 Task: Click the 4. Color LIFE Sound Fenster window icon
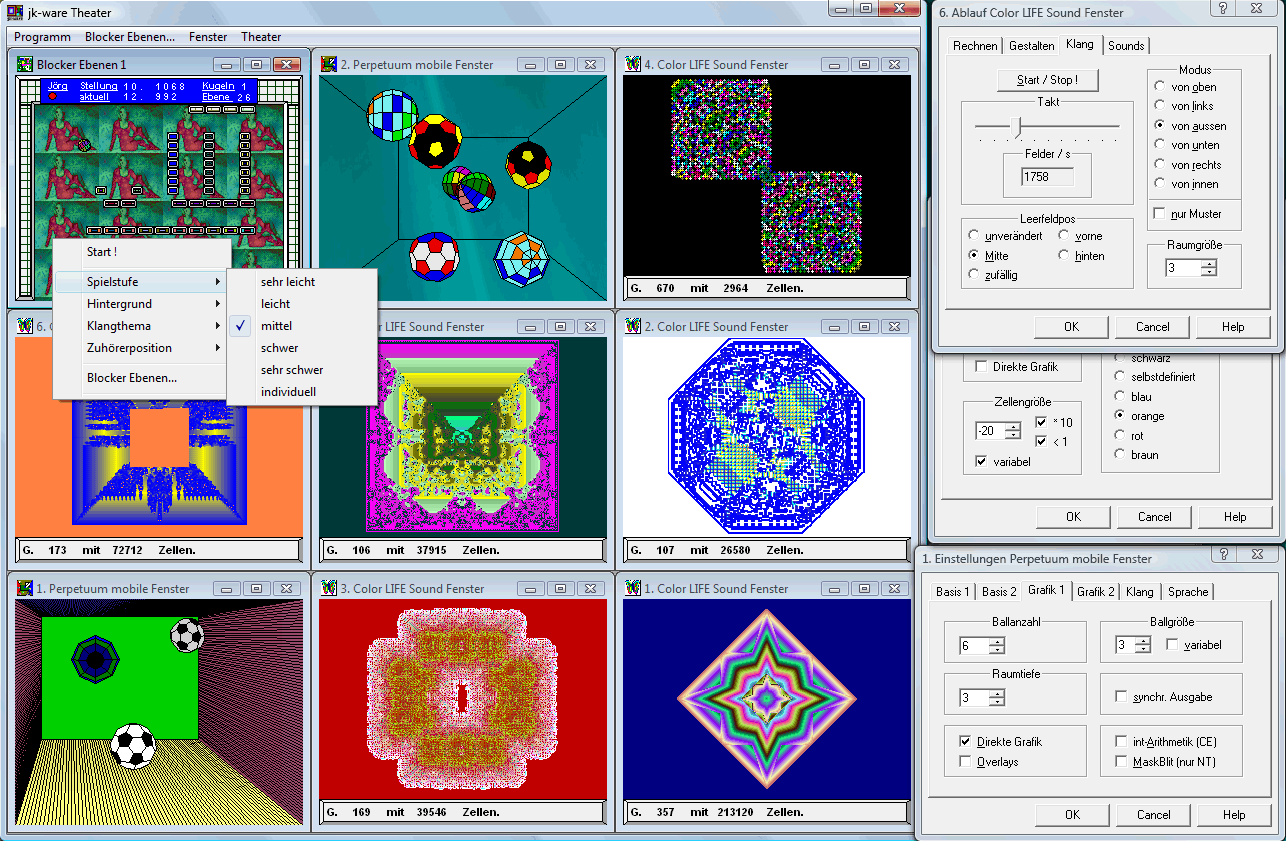632,64
